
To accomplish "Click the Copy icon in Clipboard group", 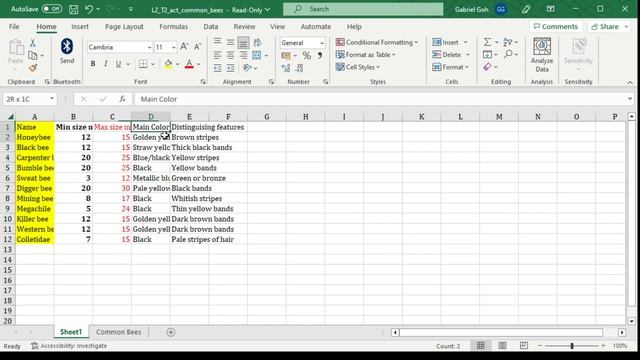I will [x=33, y=55].
